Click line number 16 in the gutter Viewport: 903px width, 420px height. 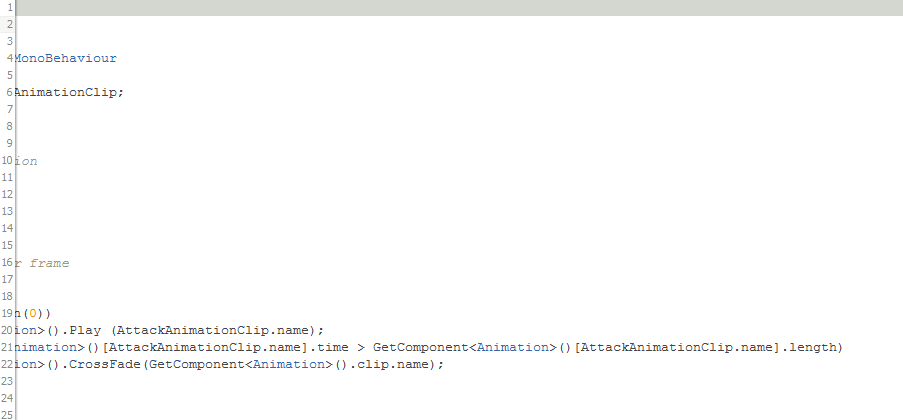pyautogui.click(x=7, y=262)
